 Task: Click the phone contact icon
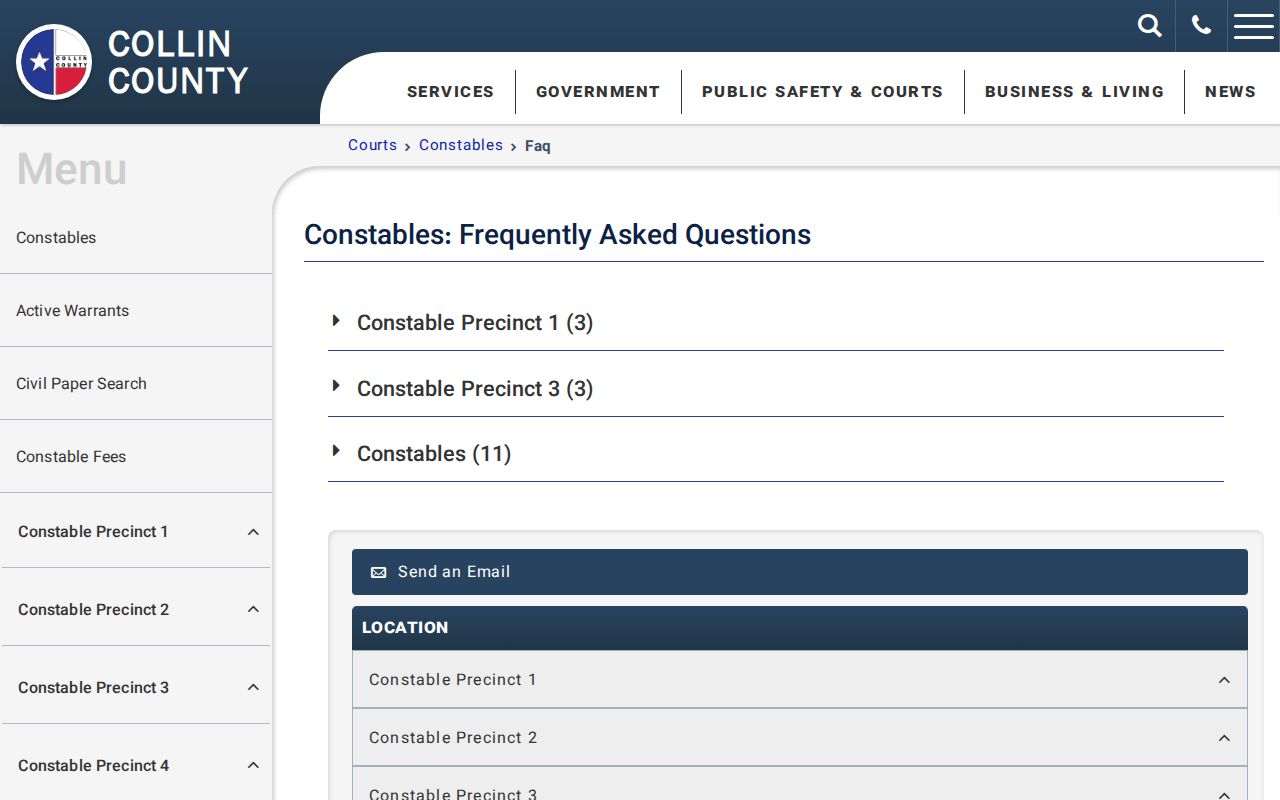[1202, 26]
